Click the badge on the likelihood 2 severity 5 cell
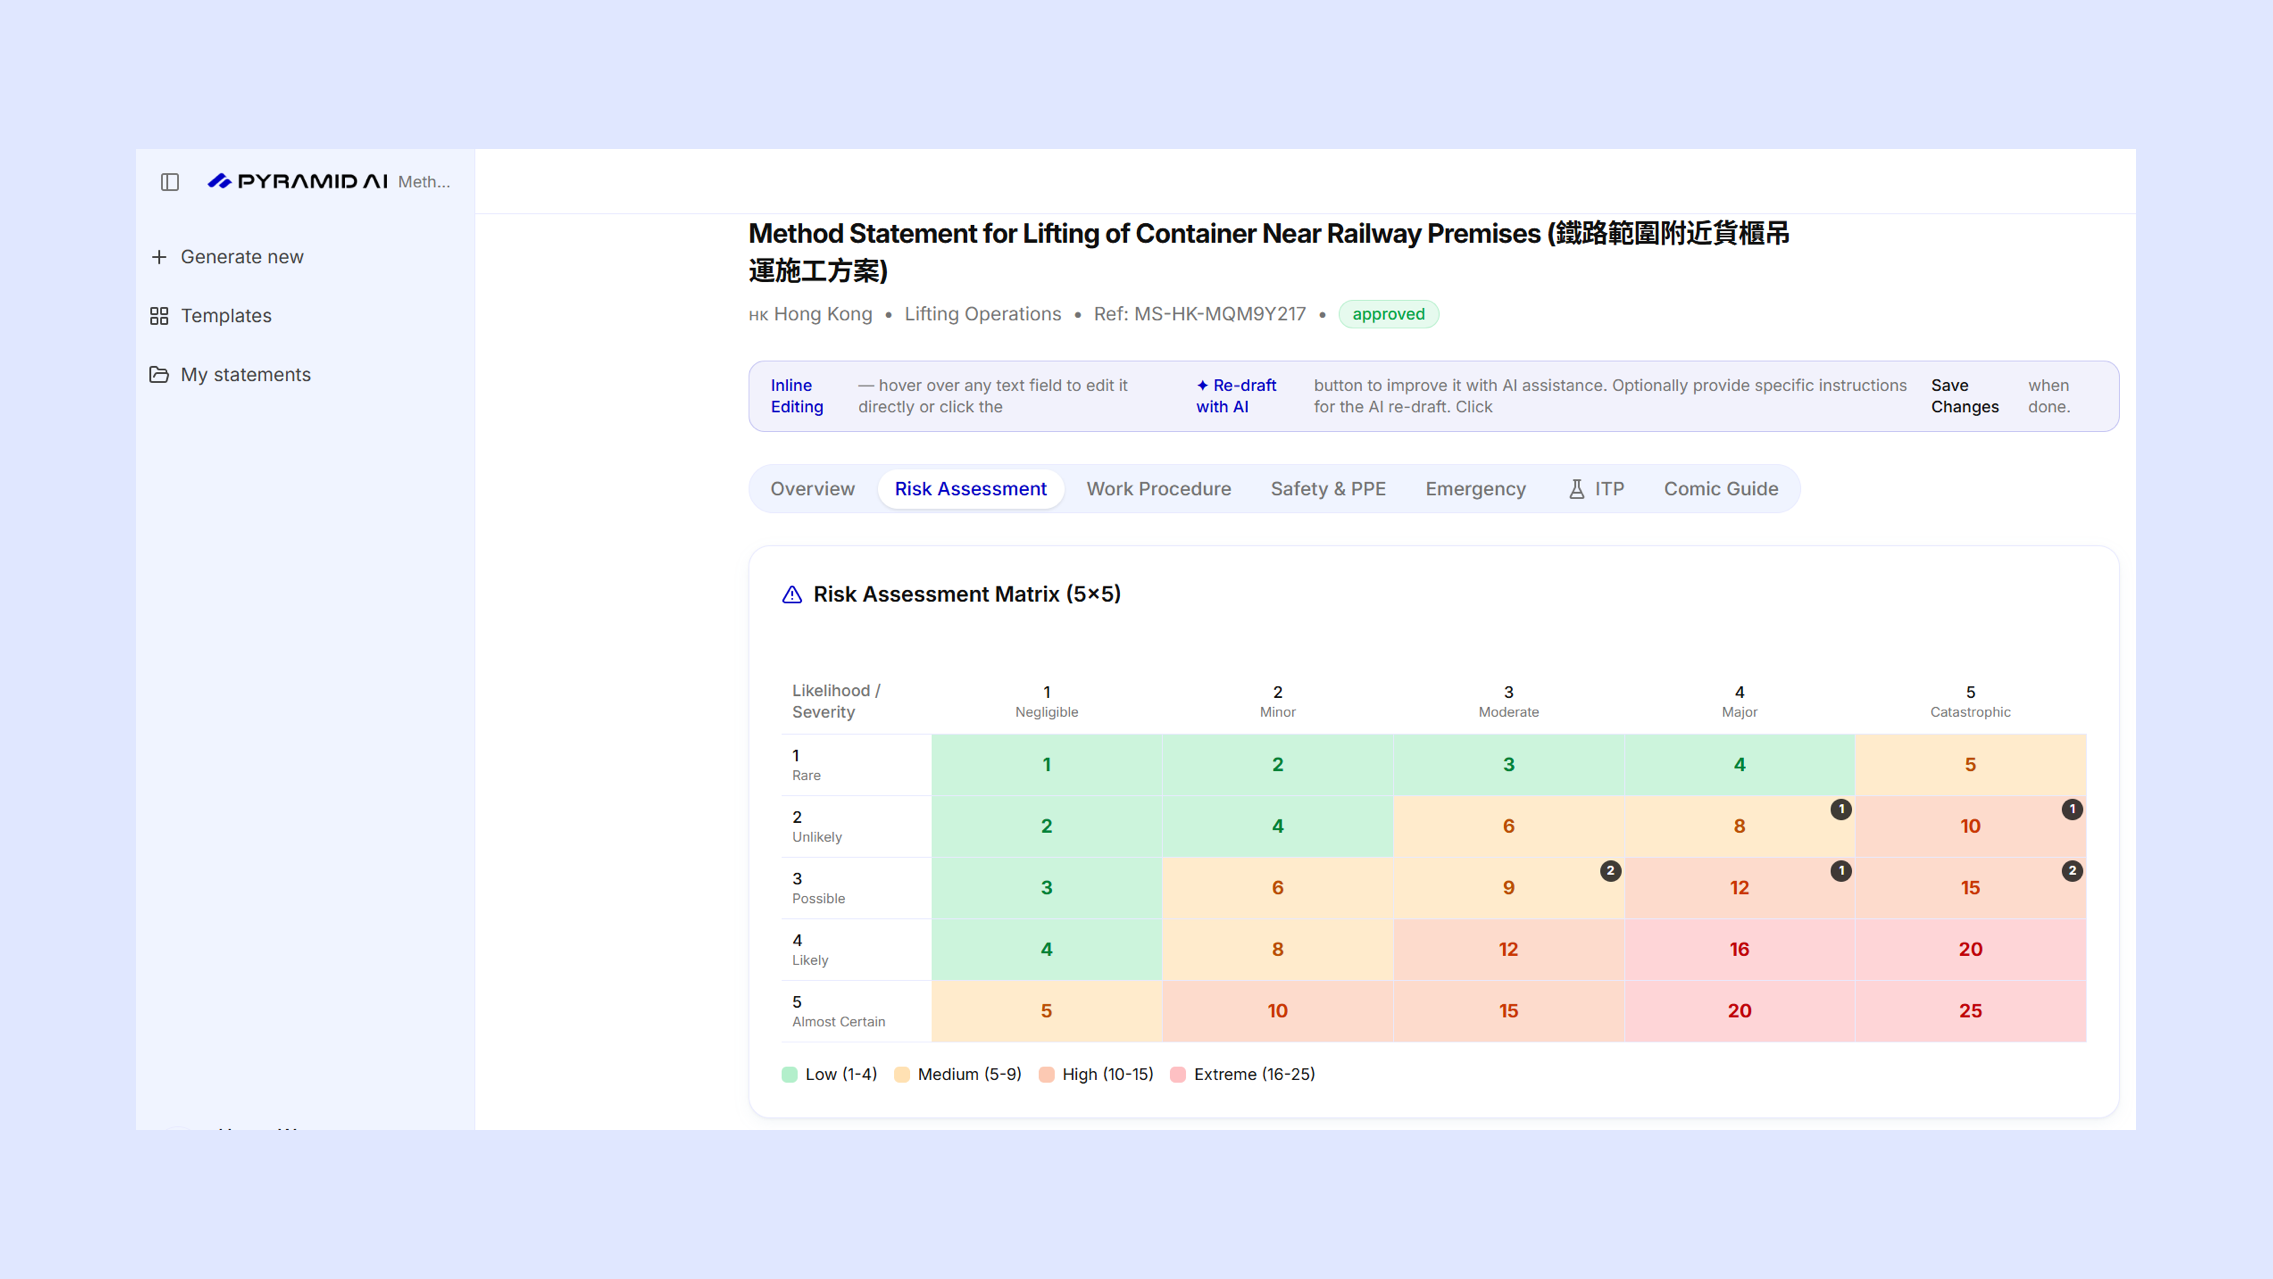This screenshot has width=2273, height=1279. coord(2072,809)
